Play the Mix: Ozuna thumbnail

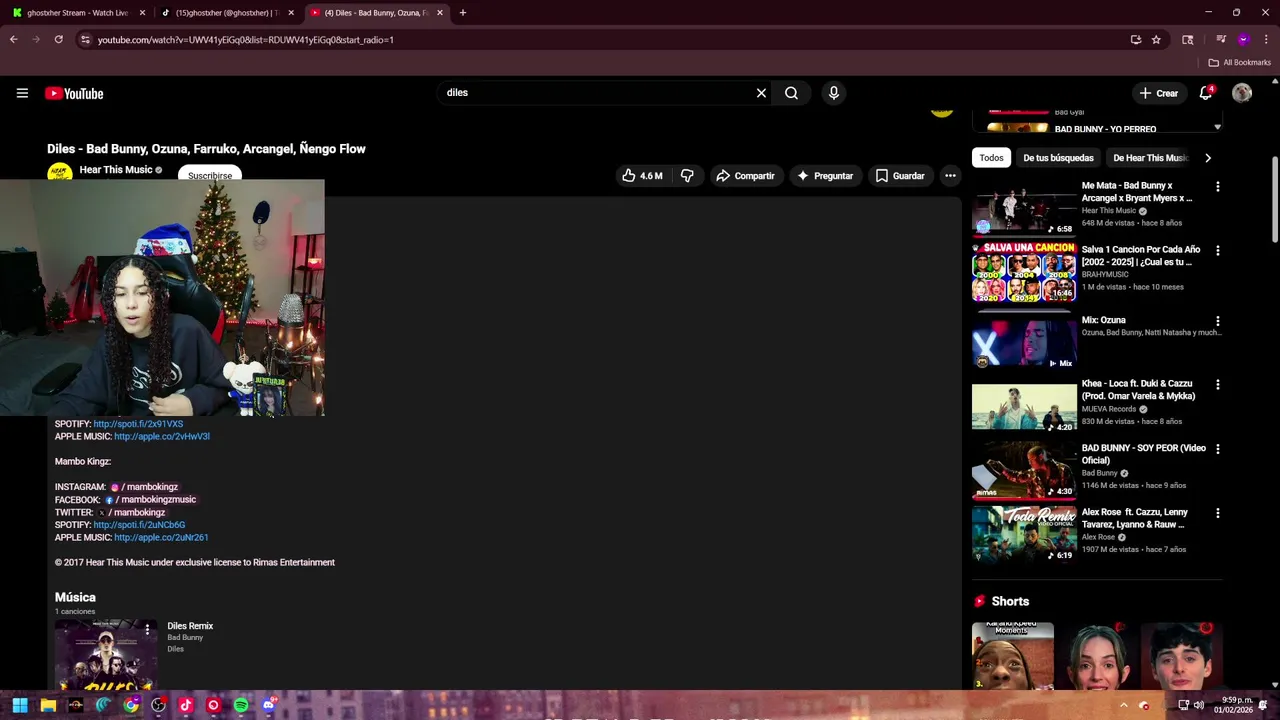1024,342
